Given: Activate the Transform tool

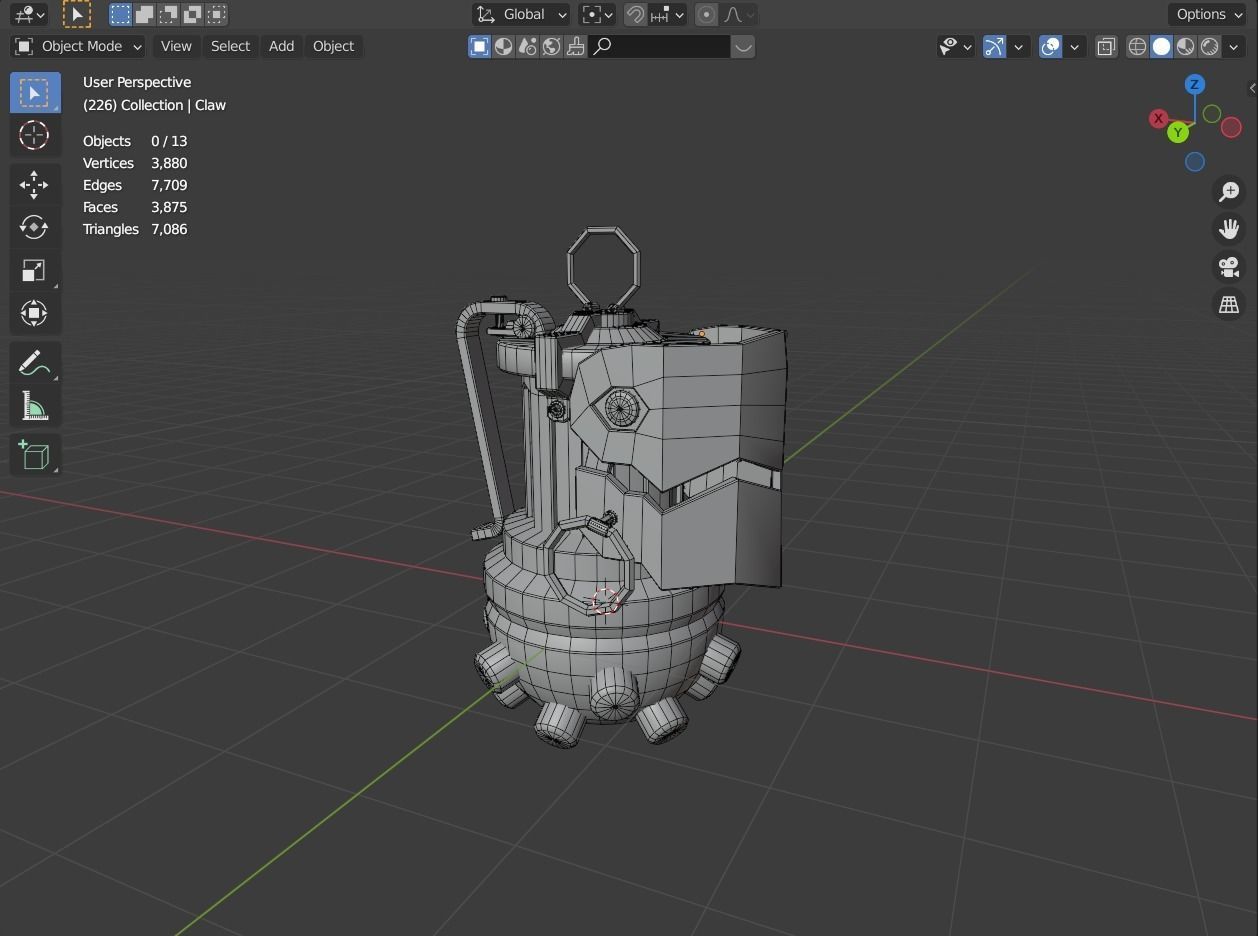Looking at the screenshot, I should (35, 313).
